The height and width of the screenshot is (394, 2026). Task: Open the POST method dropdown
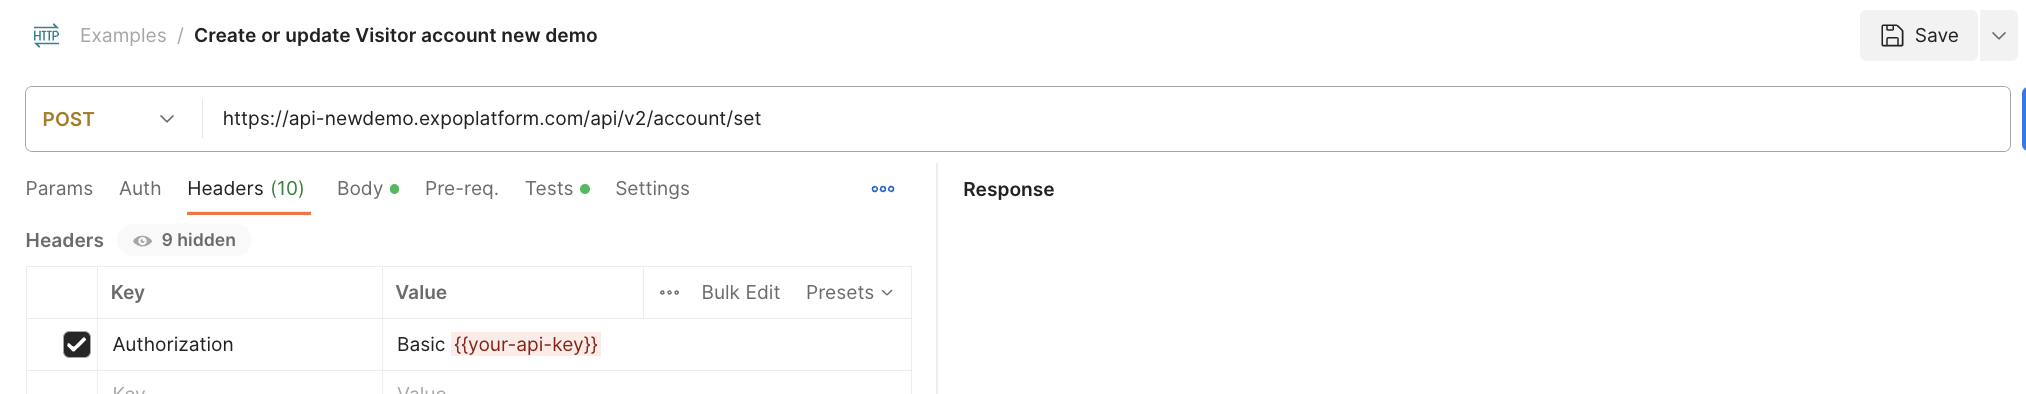pos(109,119)
